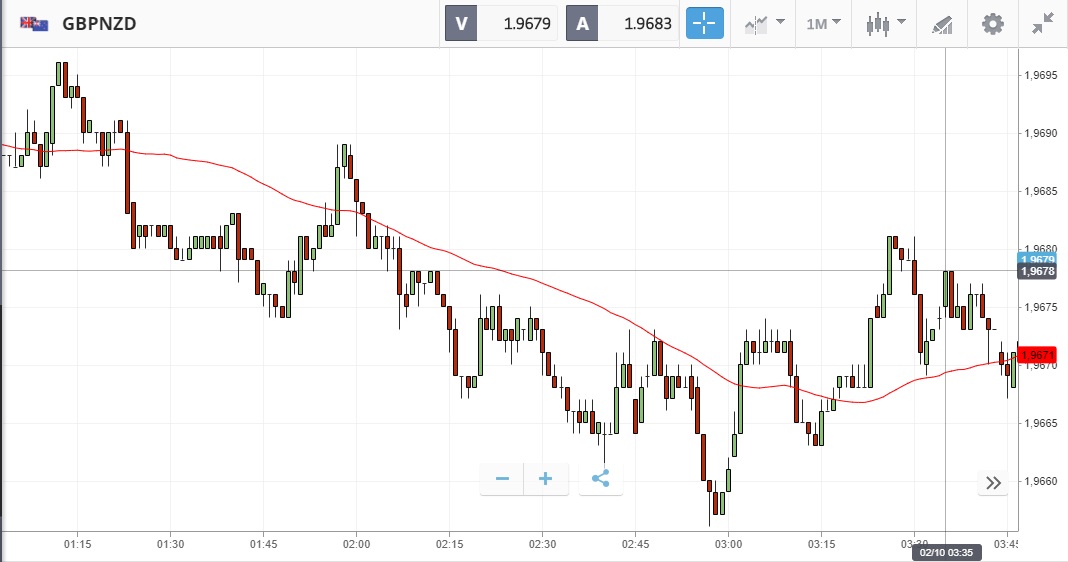Click the GBPNZD flag icon

point(34,23)
